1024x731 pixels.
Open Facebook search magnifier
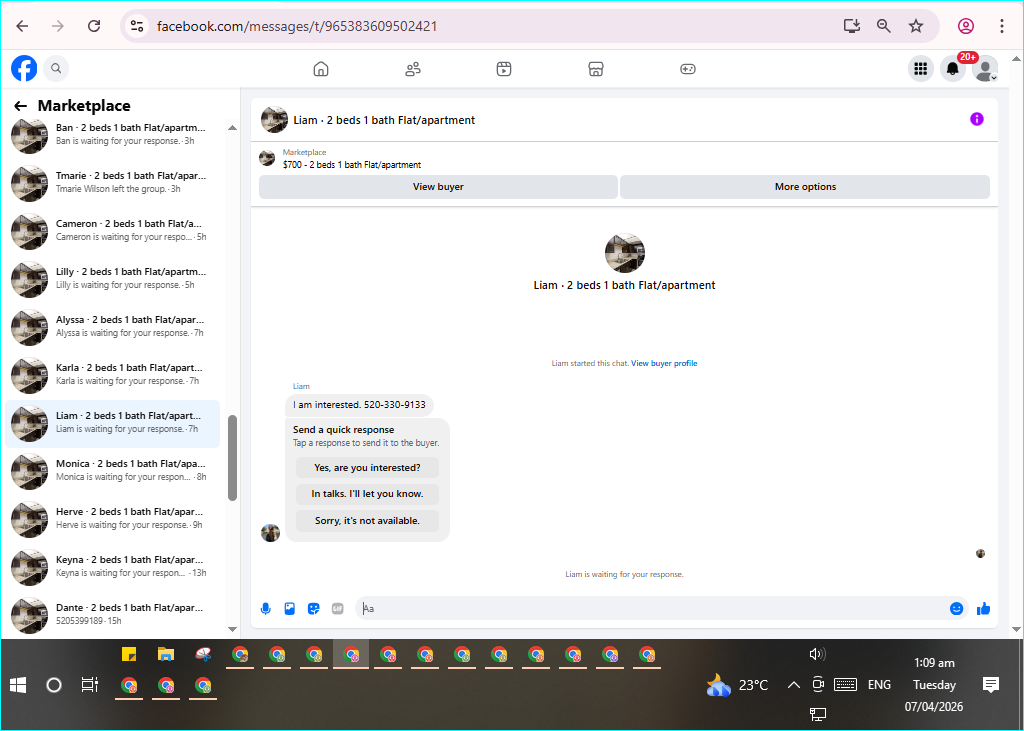click(56, 68)
